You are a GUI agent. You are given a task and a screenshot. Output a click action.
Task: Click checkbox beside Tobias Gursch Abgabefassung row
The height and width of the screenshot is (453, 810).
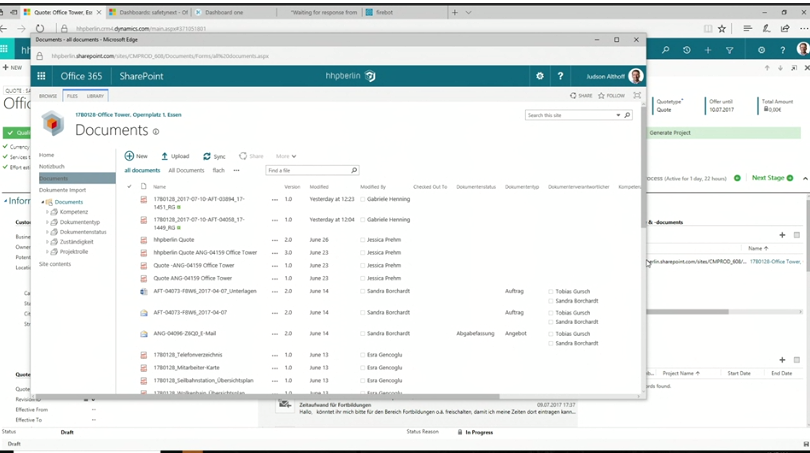[x=551, y=334]
